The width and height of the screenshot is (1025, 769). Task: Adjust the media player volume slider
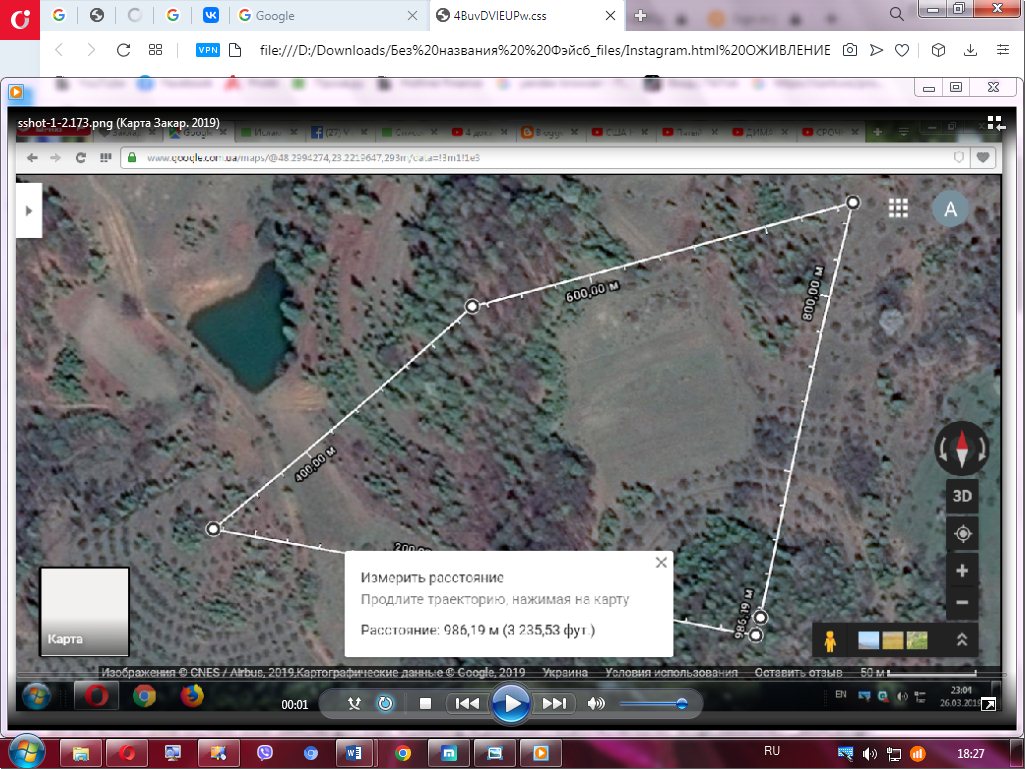652,704
